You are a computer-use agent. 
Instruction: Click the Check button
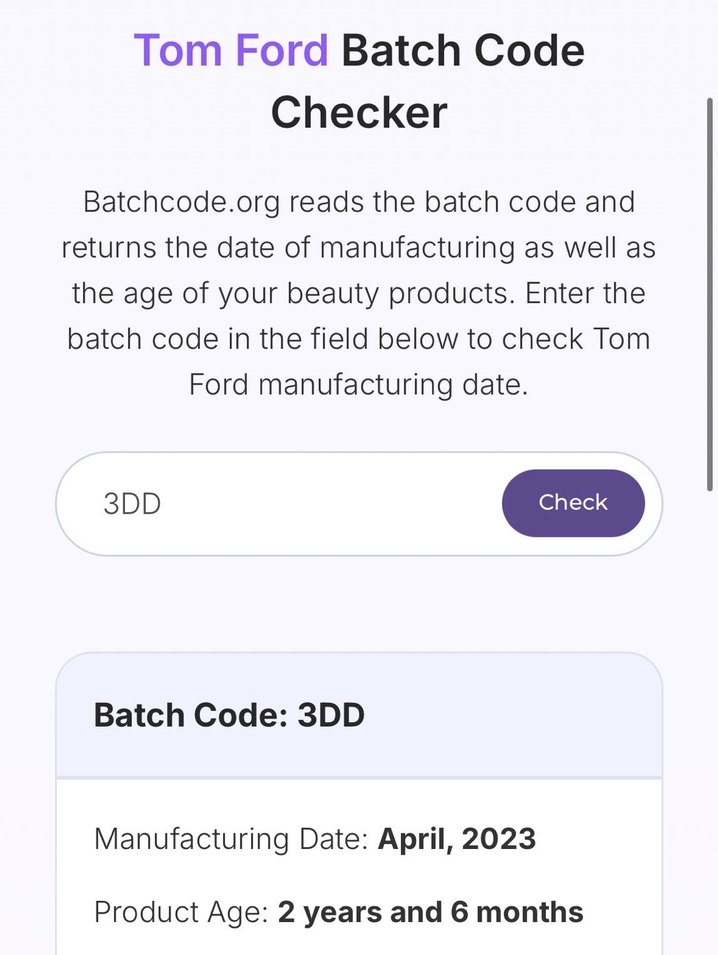tap(573, 503)
